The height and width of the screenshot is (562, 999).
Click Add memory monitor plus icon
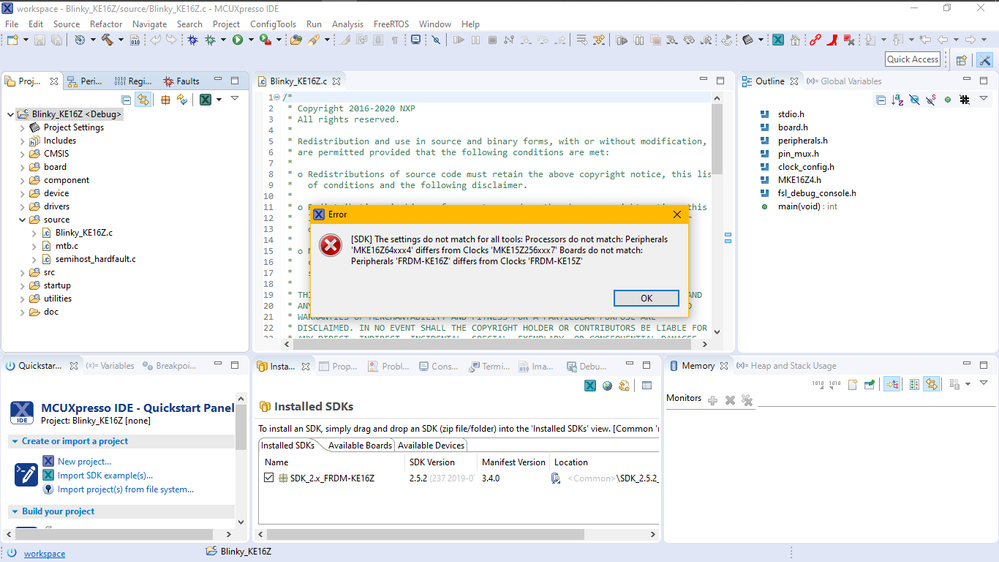[713, 400]
